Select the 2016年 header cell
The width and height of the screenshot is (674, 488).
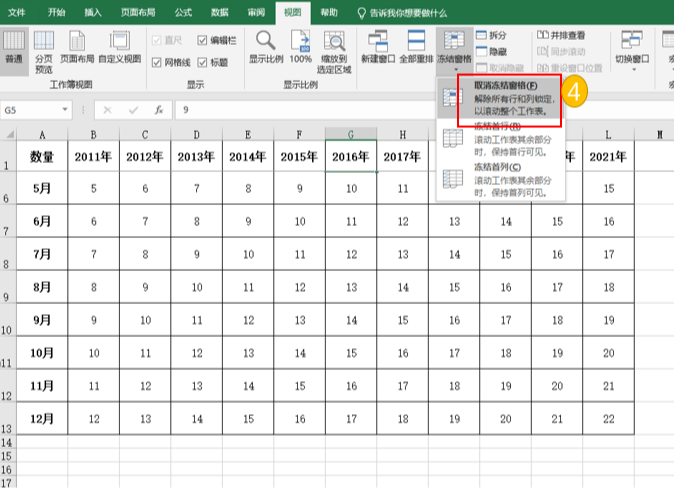(x=351, y=156)
